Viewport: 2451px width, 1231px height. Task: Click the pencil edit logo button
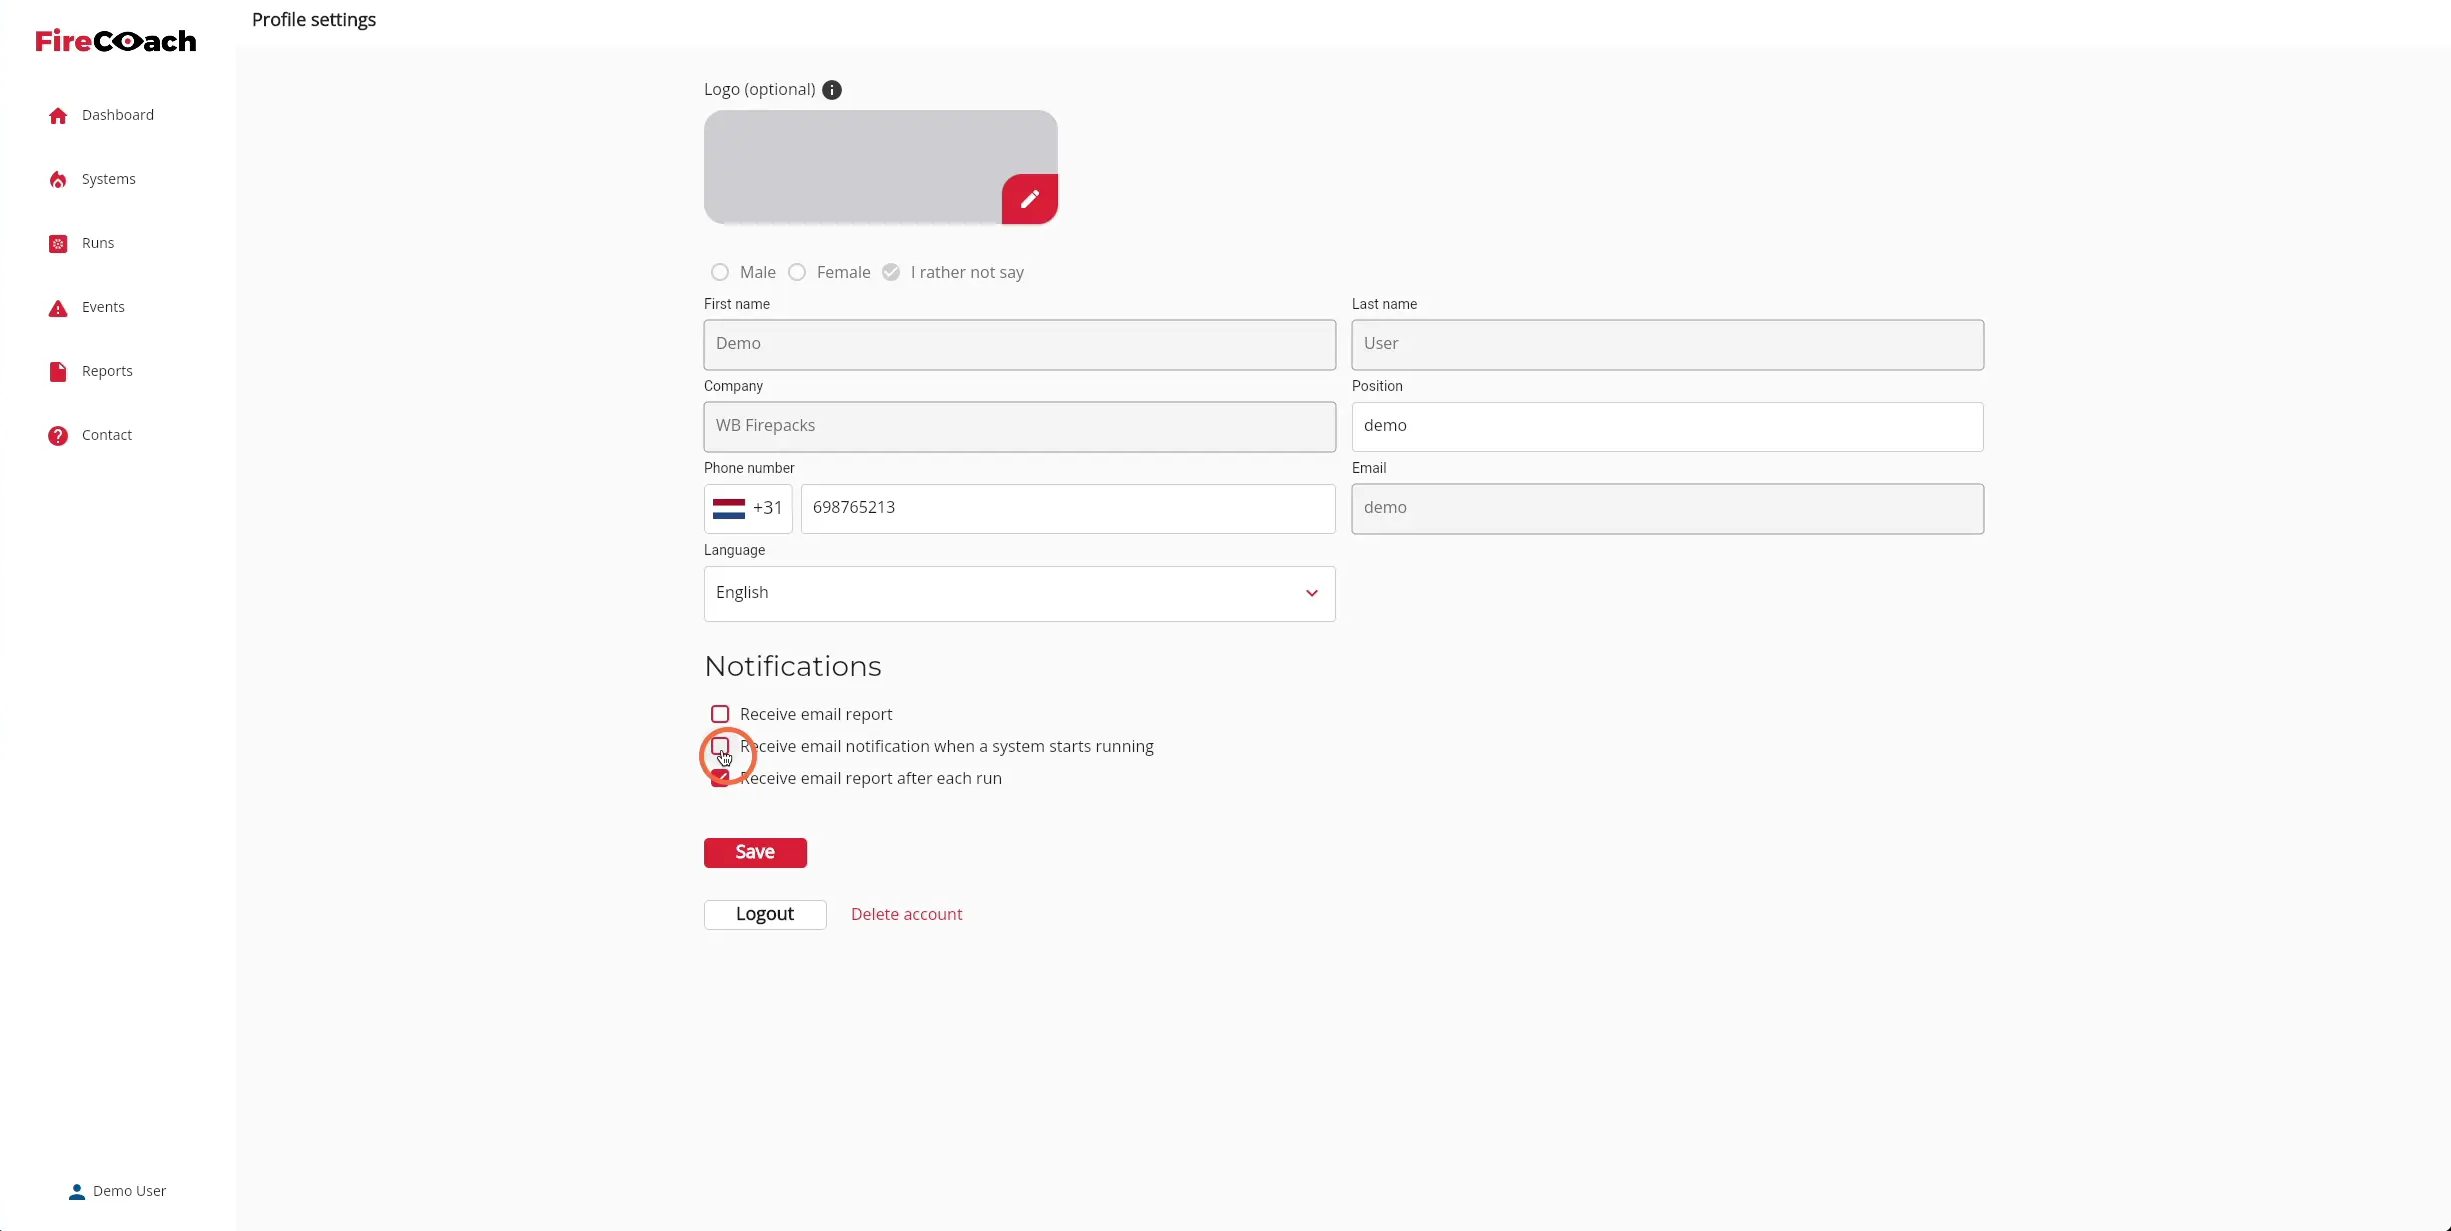coord(1030,199)
